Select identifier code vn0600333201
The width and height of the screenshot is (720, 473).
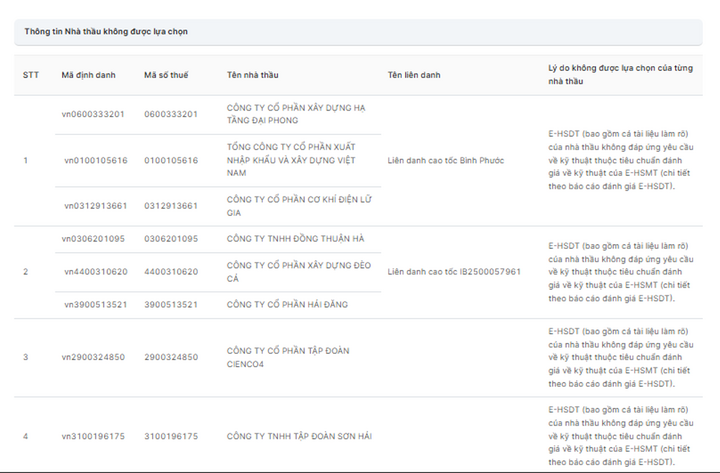pos(93,114)
